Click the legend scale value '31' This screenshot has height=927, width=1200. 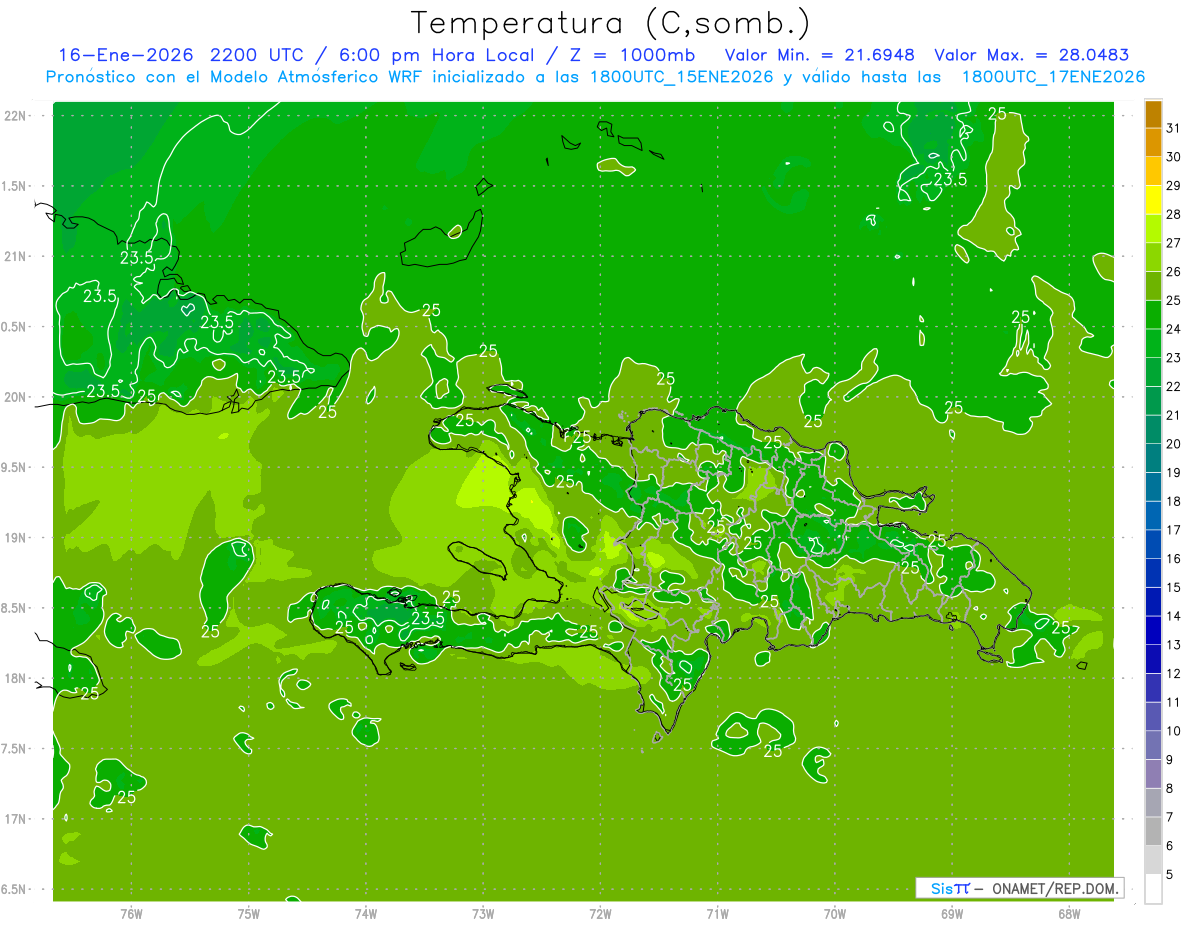coord(1174,128)
